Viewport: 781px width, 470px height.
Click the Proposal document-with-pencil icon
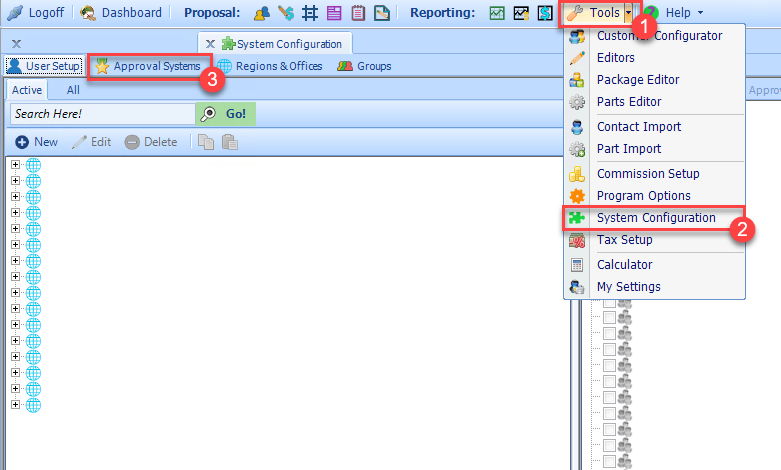tap(382, 13)
